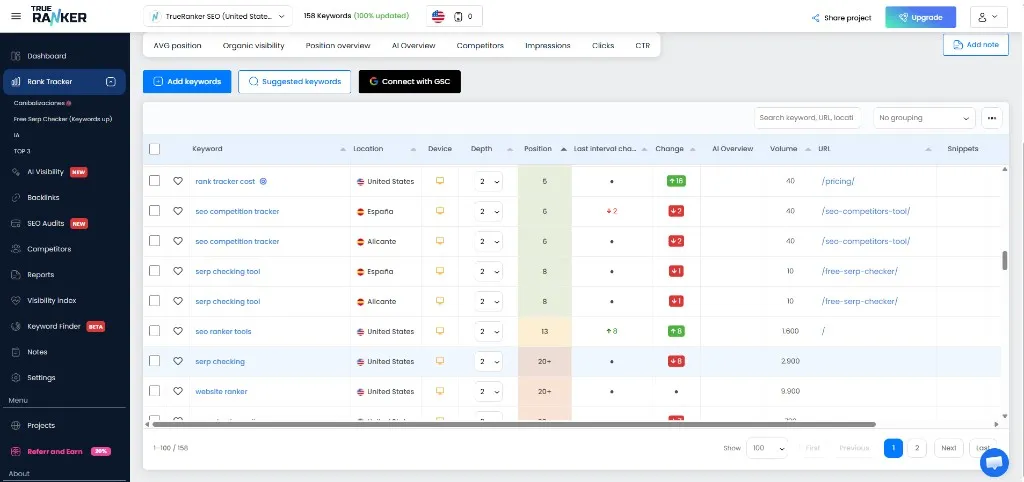Open the hamburger menu icon
Screen dimensions: 1024x482
point(16,16)
